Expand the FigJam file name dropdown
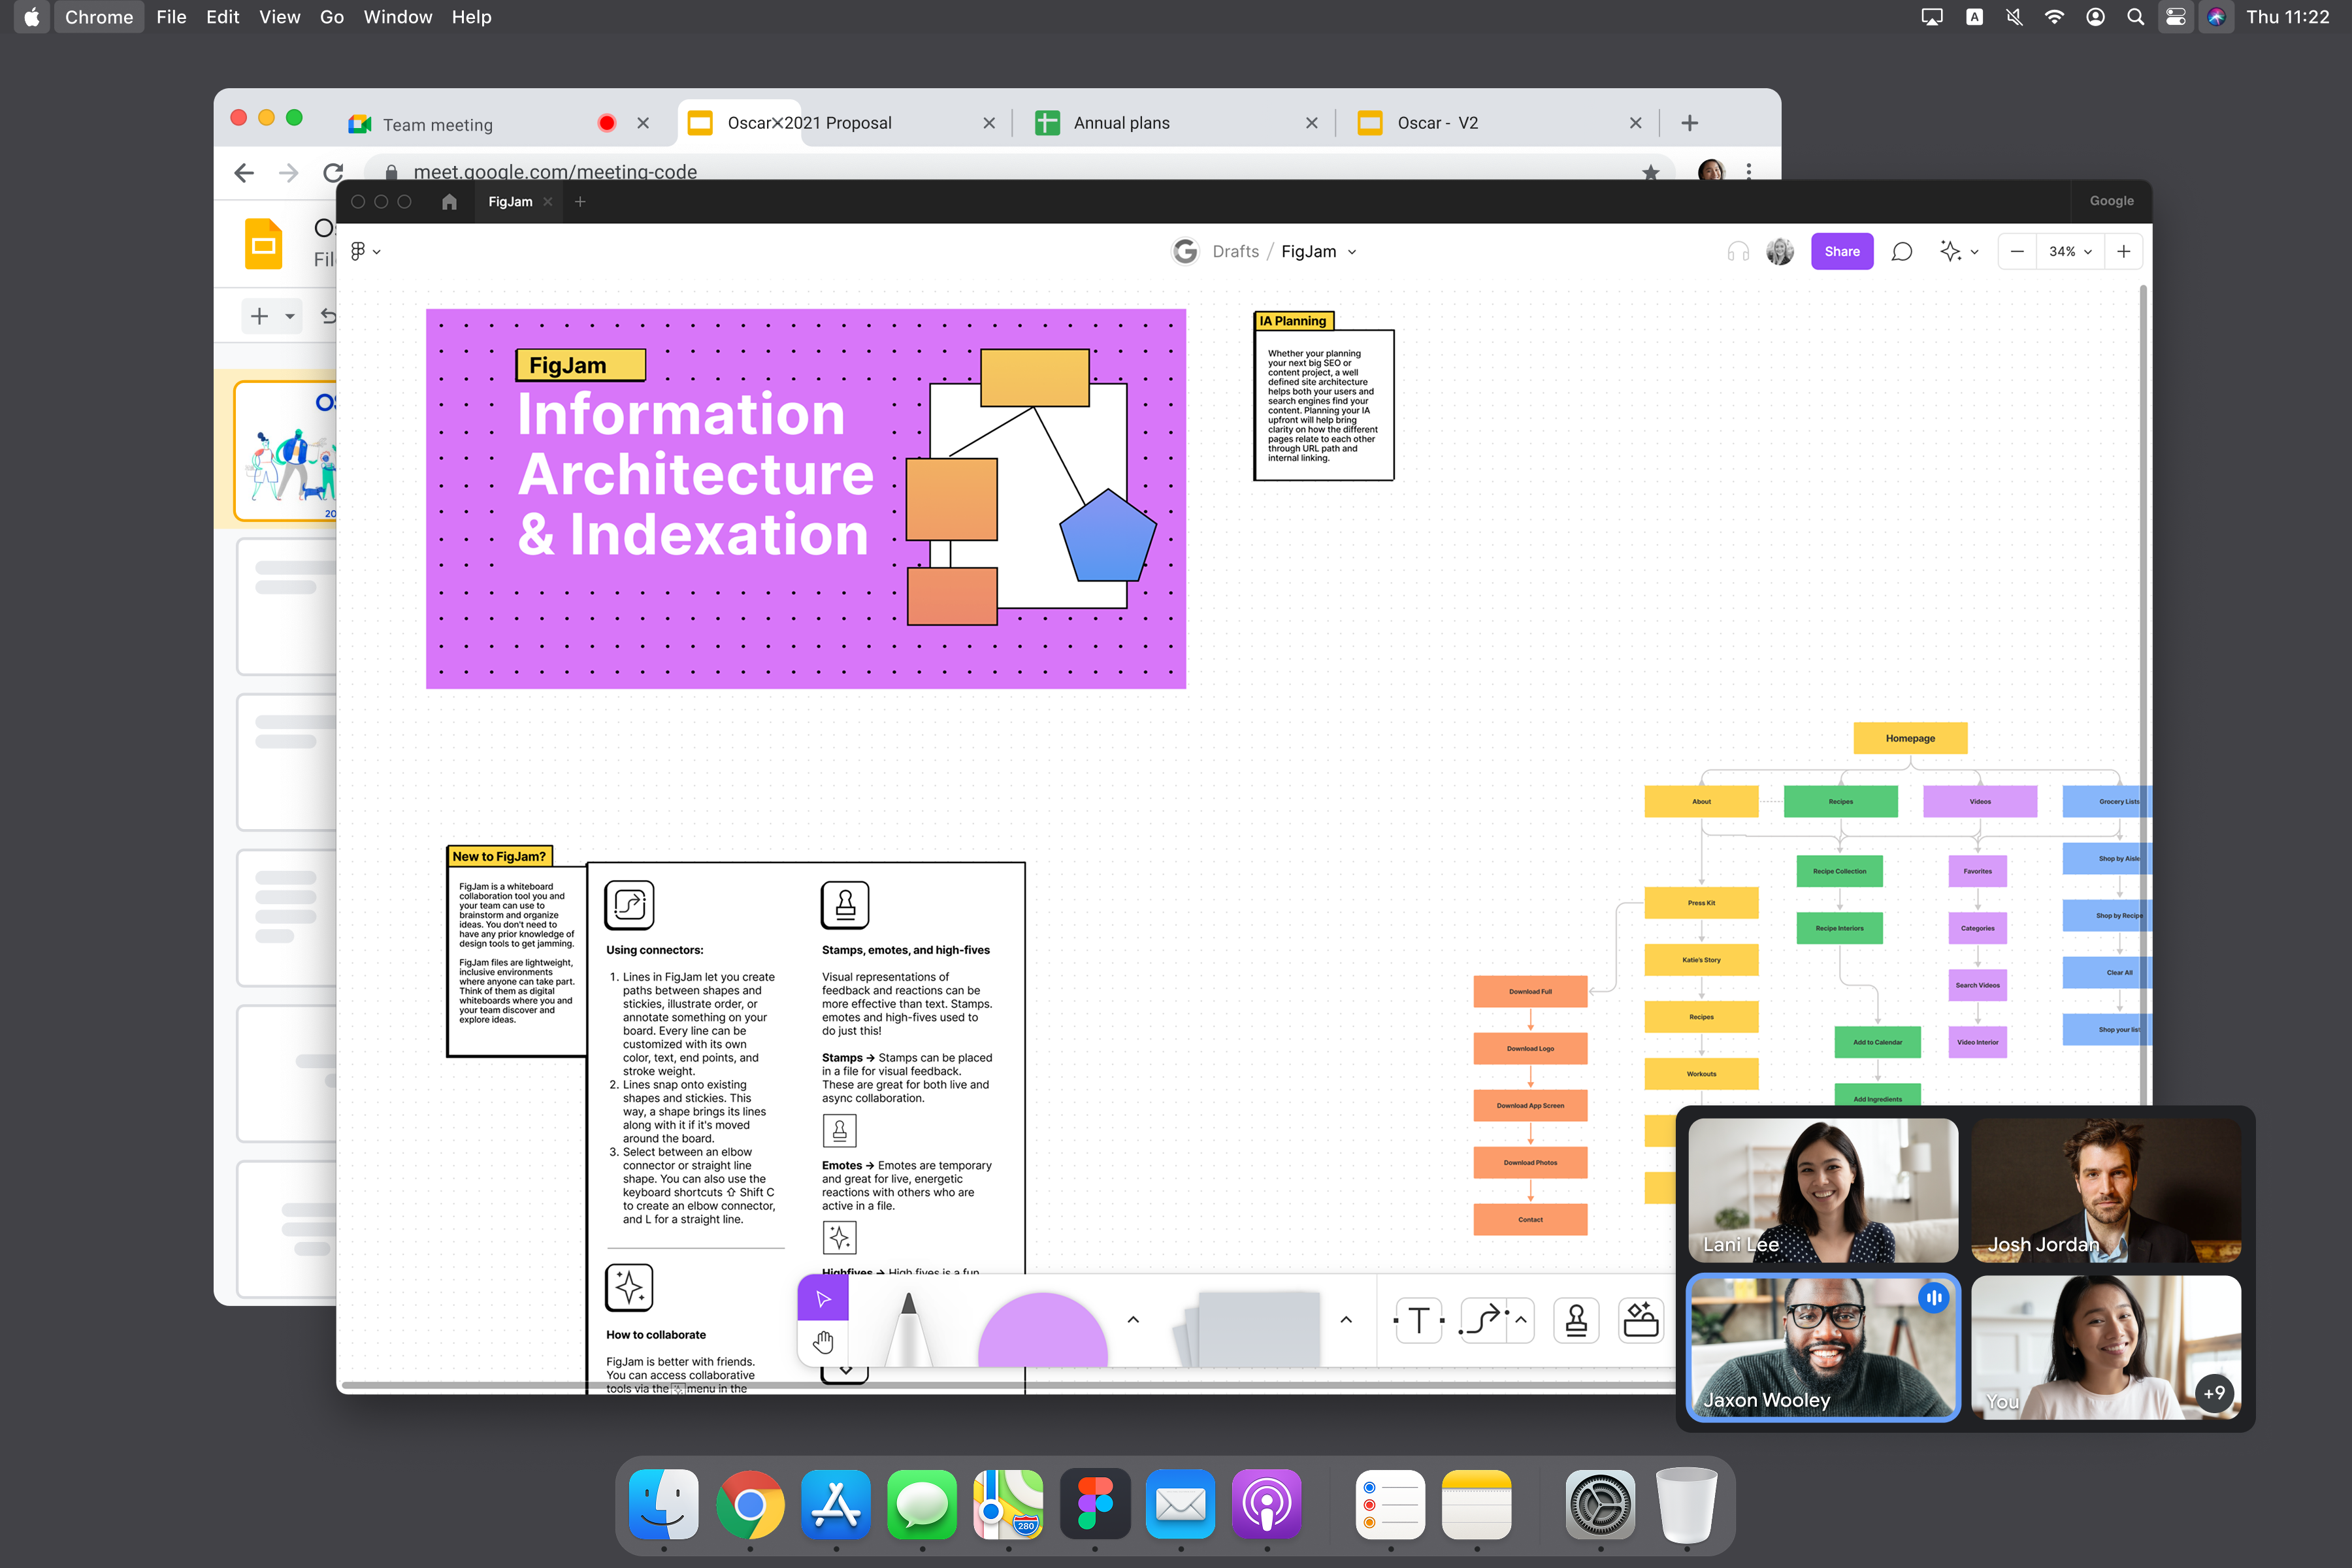The height and width of the screenshot is (1568, 2352). [1352, 252]
